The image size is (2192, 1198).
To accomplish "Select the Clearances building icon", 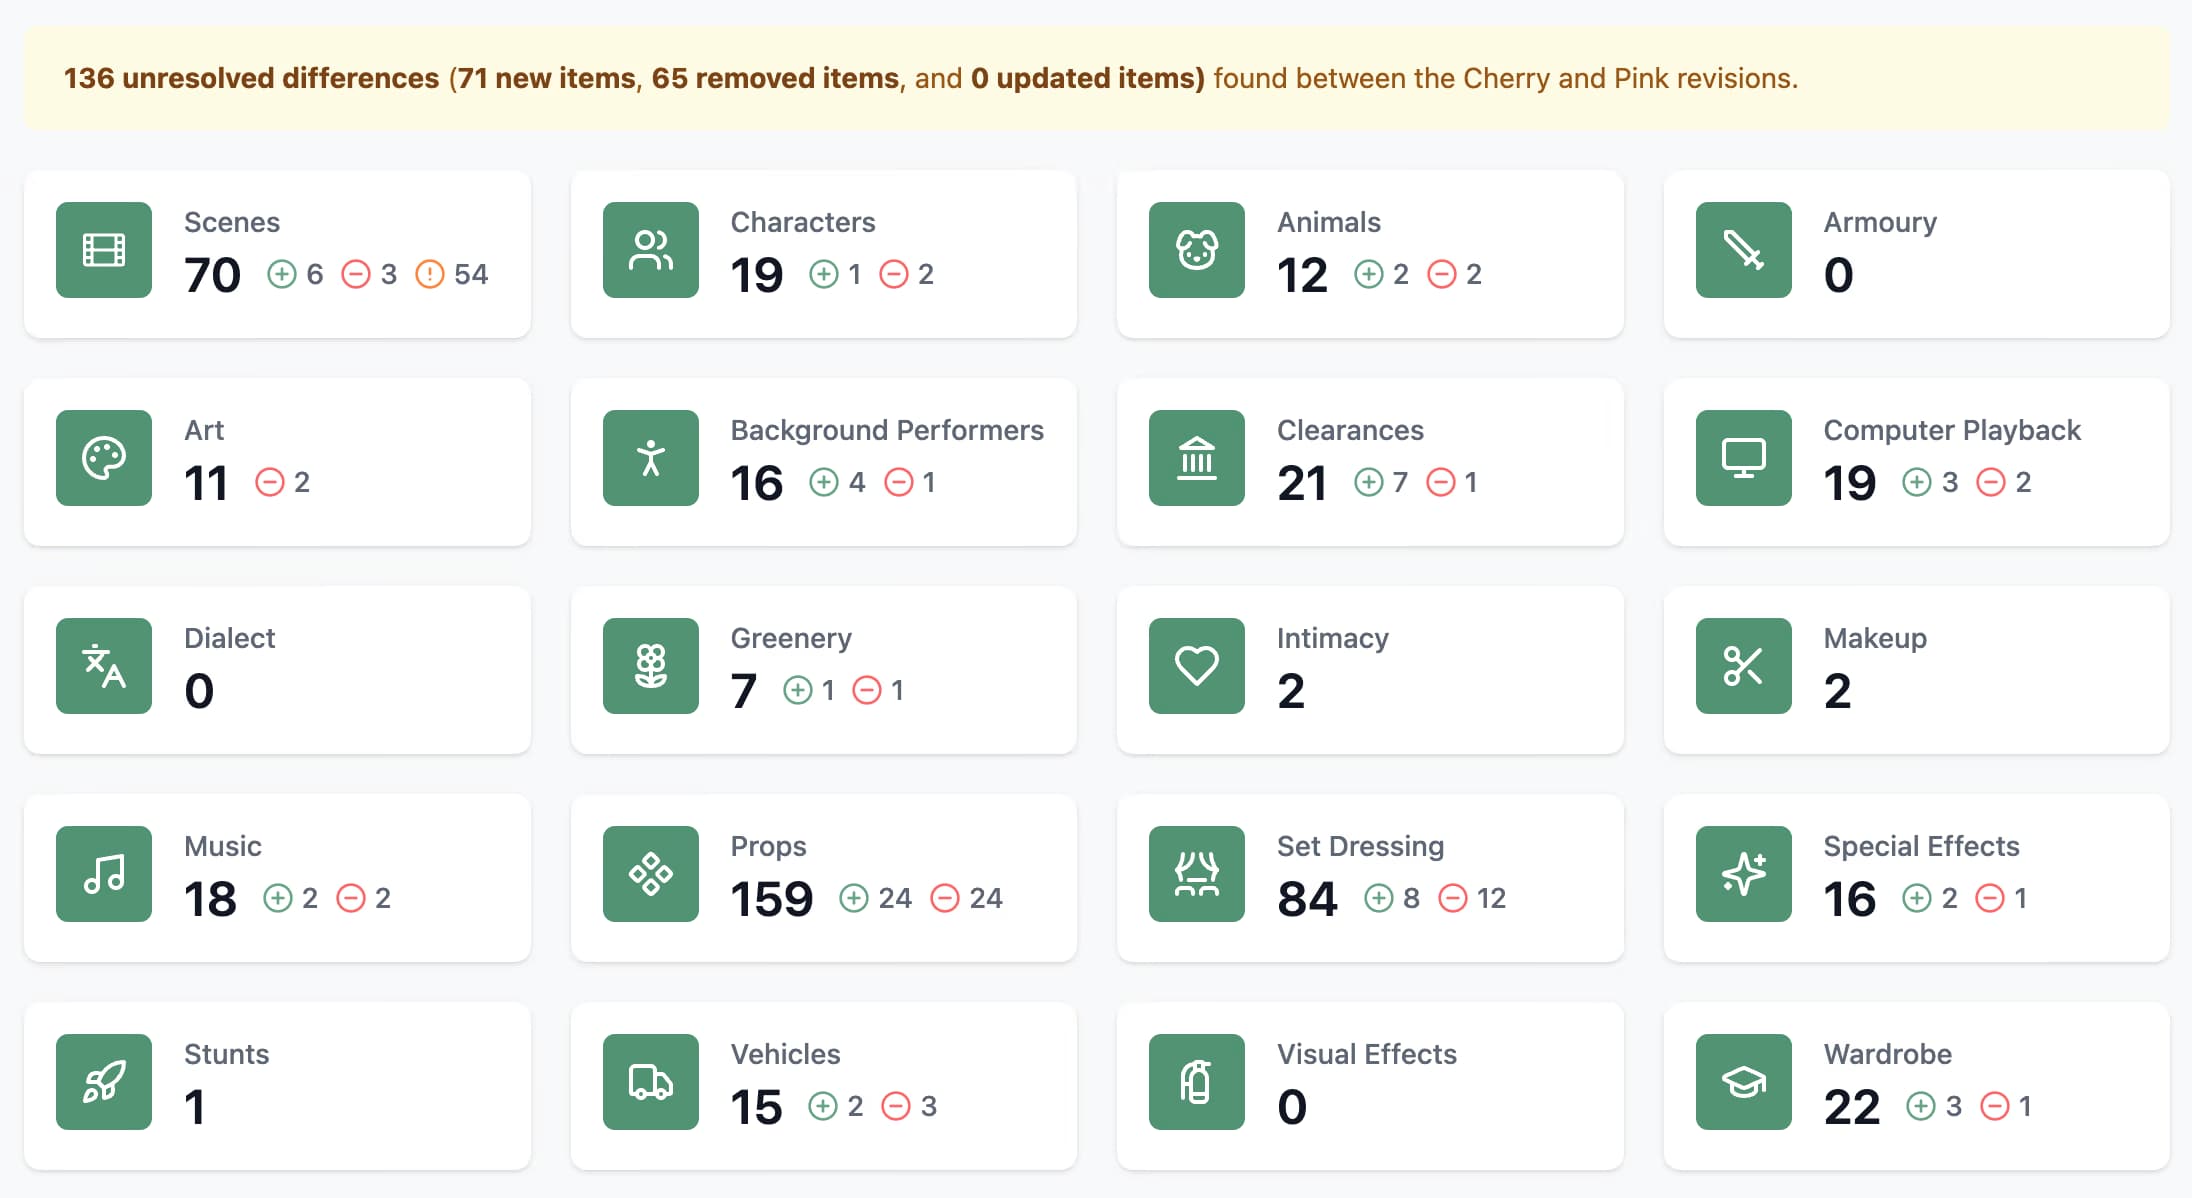I will click(x=1197, y=458).
